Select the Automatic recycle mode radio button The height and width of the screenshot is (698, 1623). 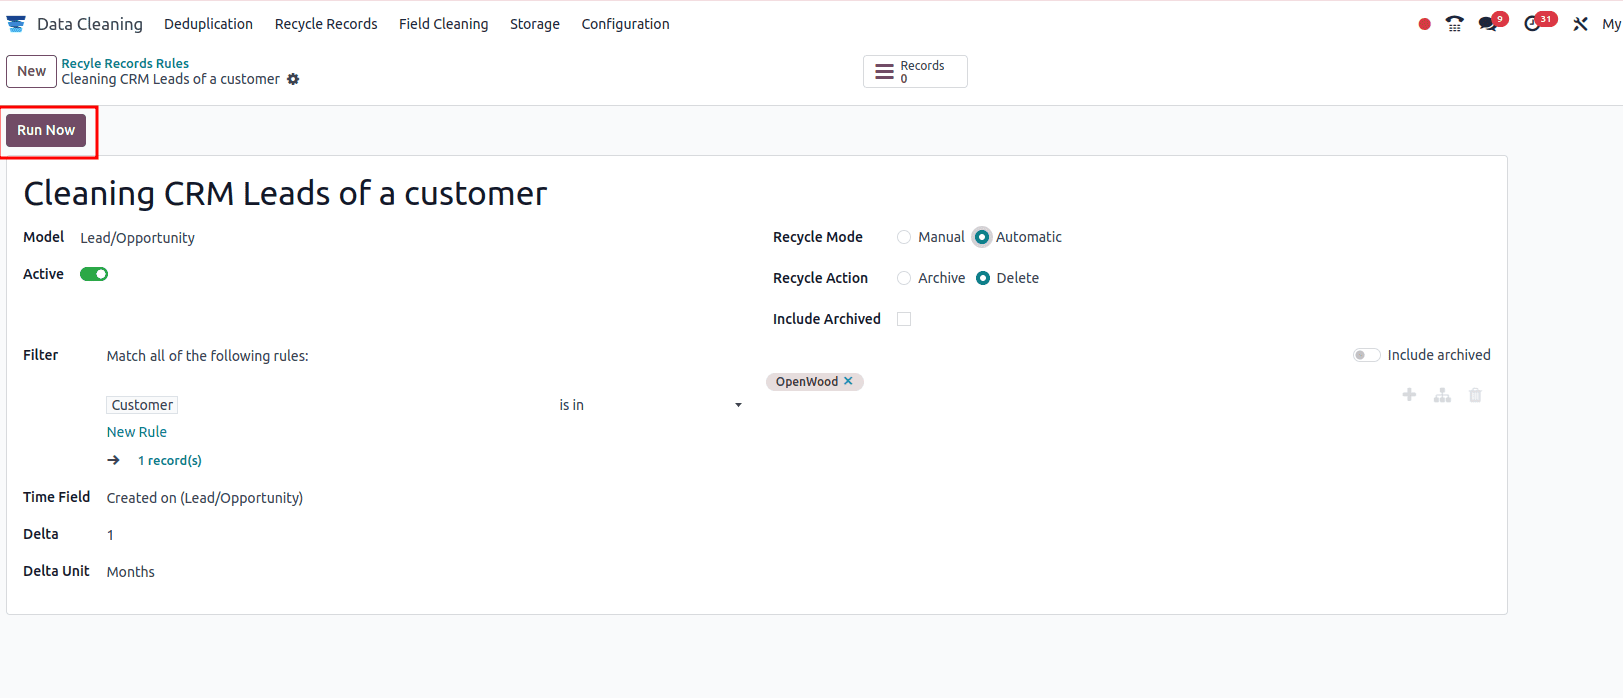coord(982,237)
